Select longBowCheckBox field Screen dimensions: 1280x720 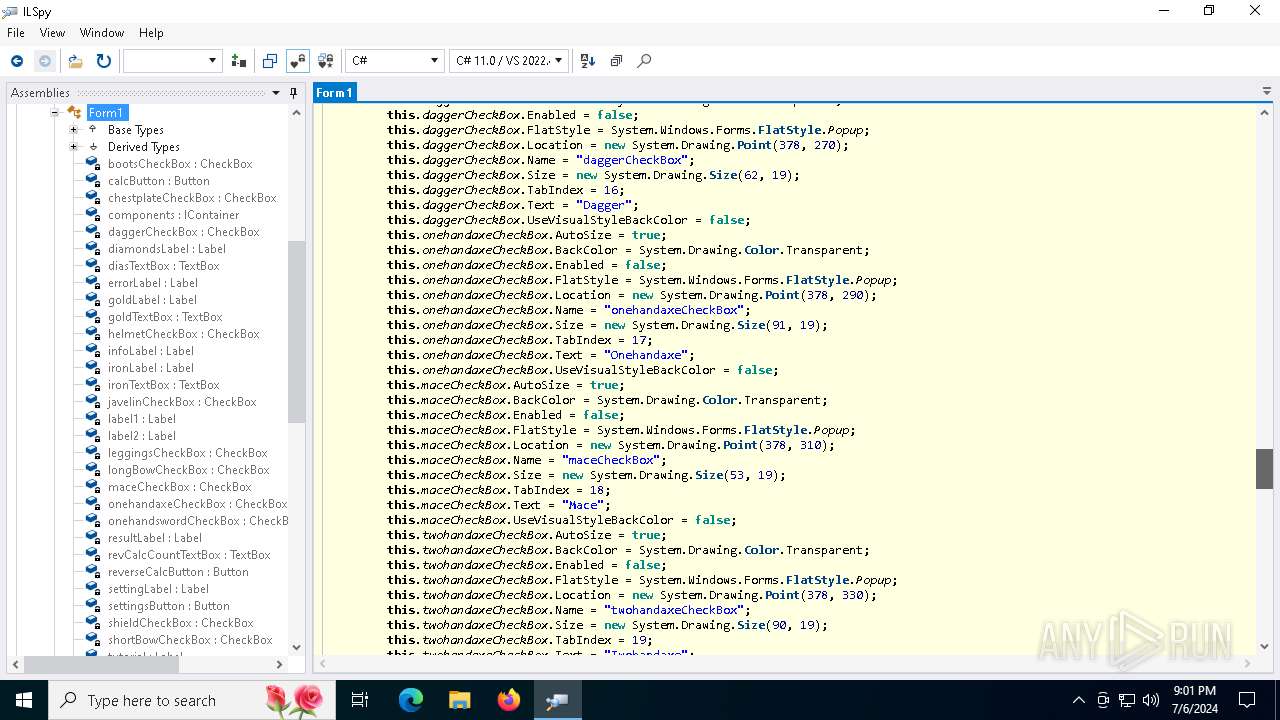(189, 470)
